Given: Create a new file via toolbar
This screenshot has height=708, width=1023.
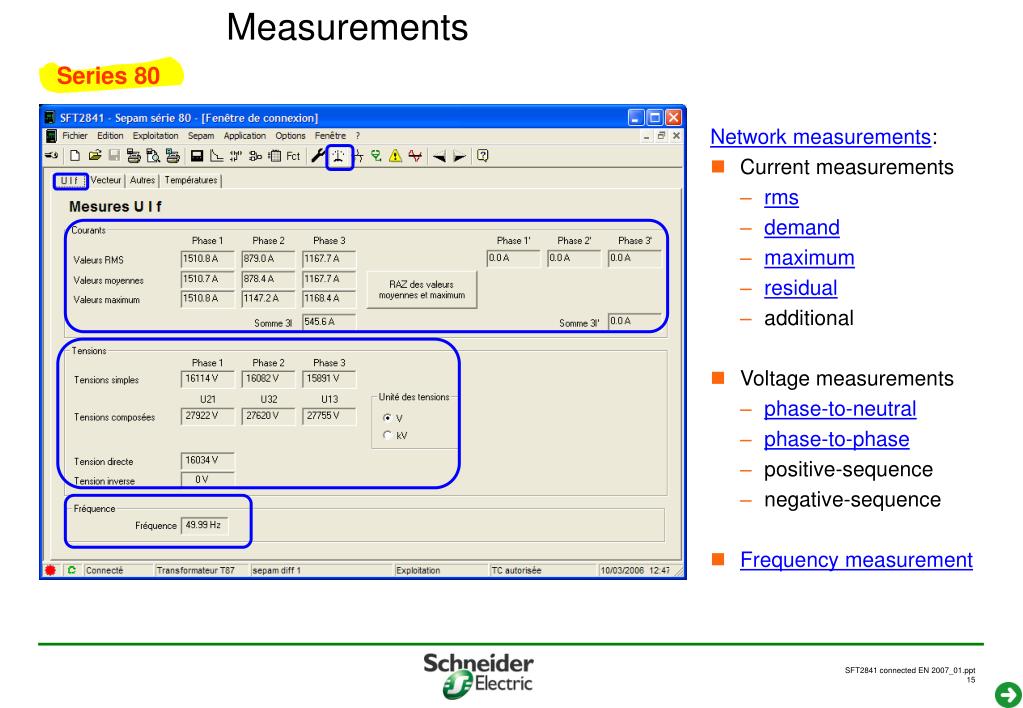Looking at the screenshot, I should click(75, 156).
